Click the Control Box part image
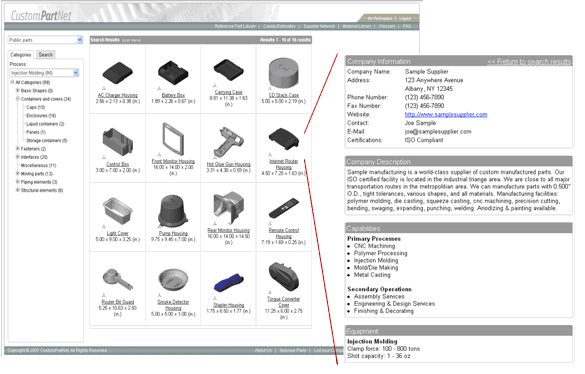585x374 pixels. [x=118, y=141]
